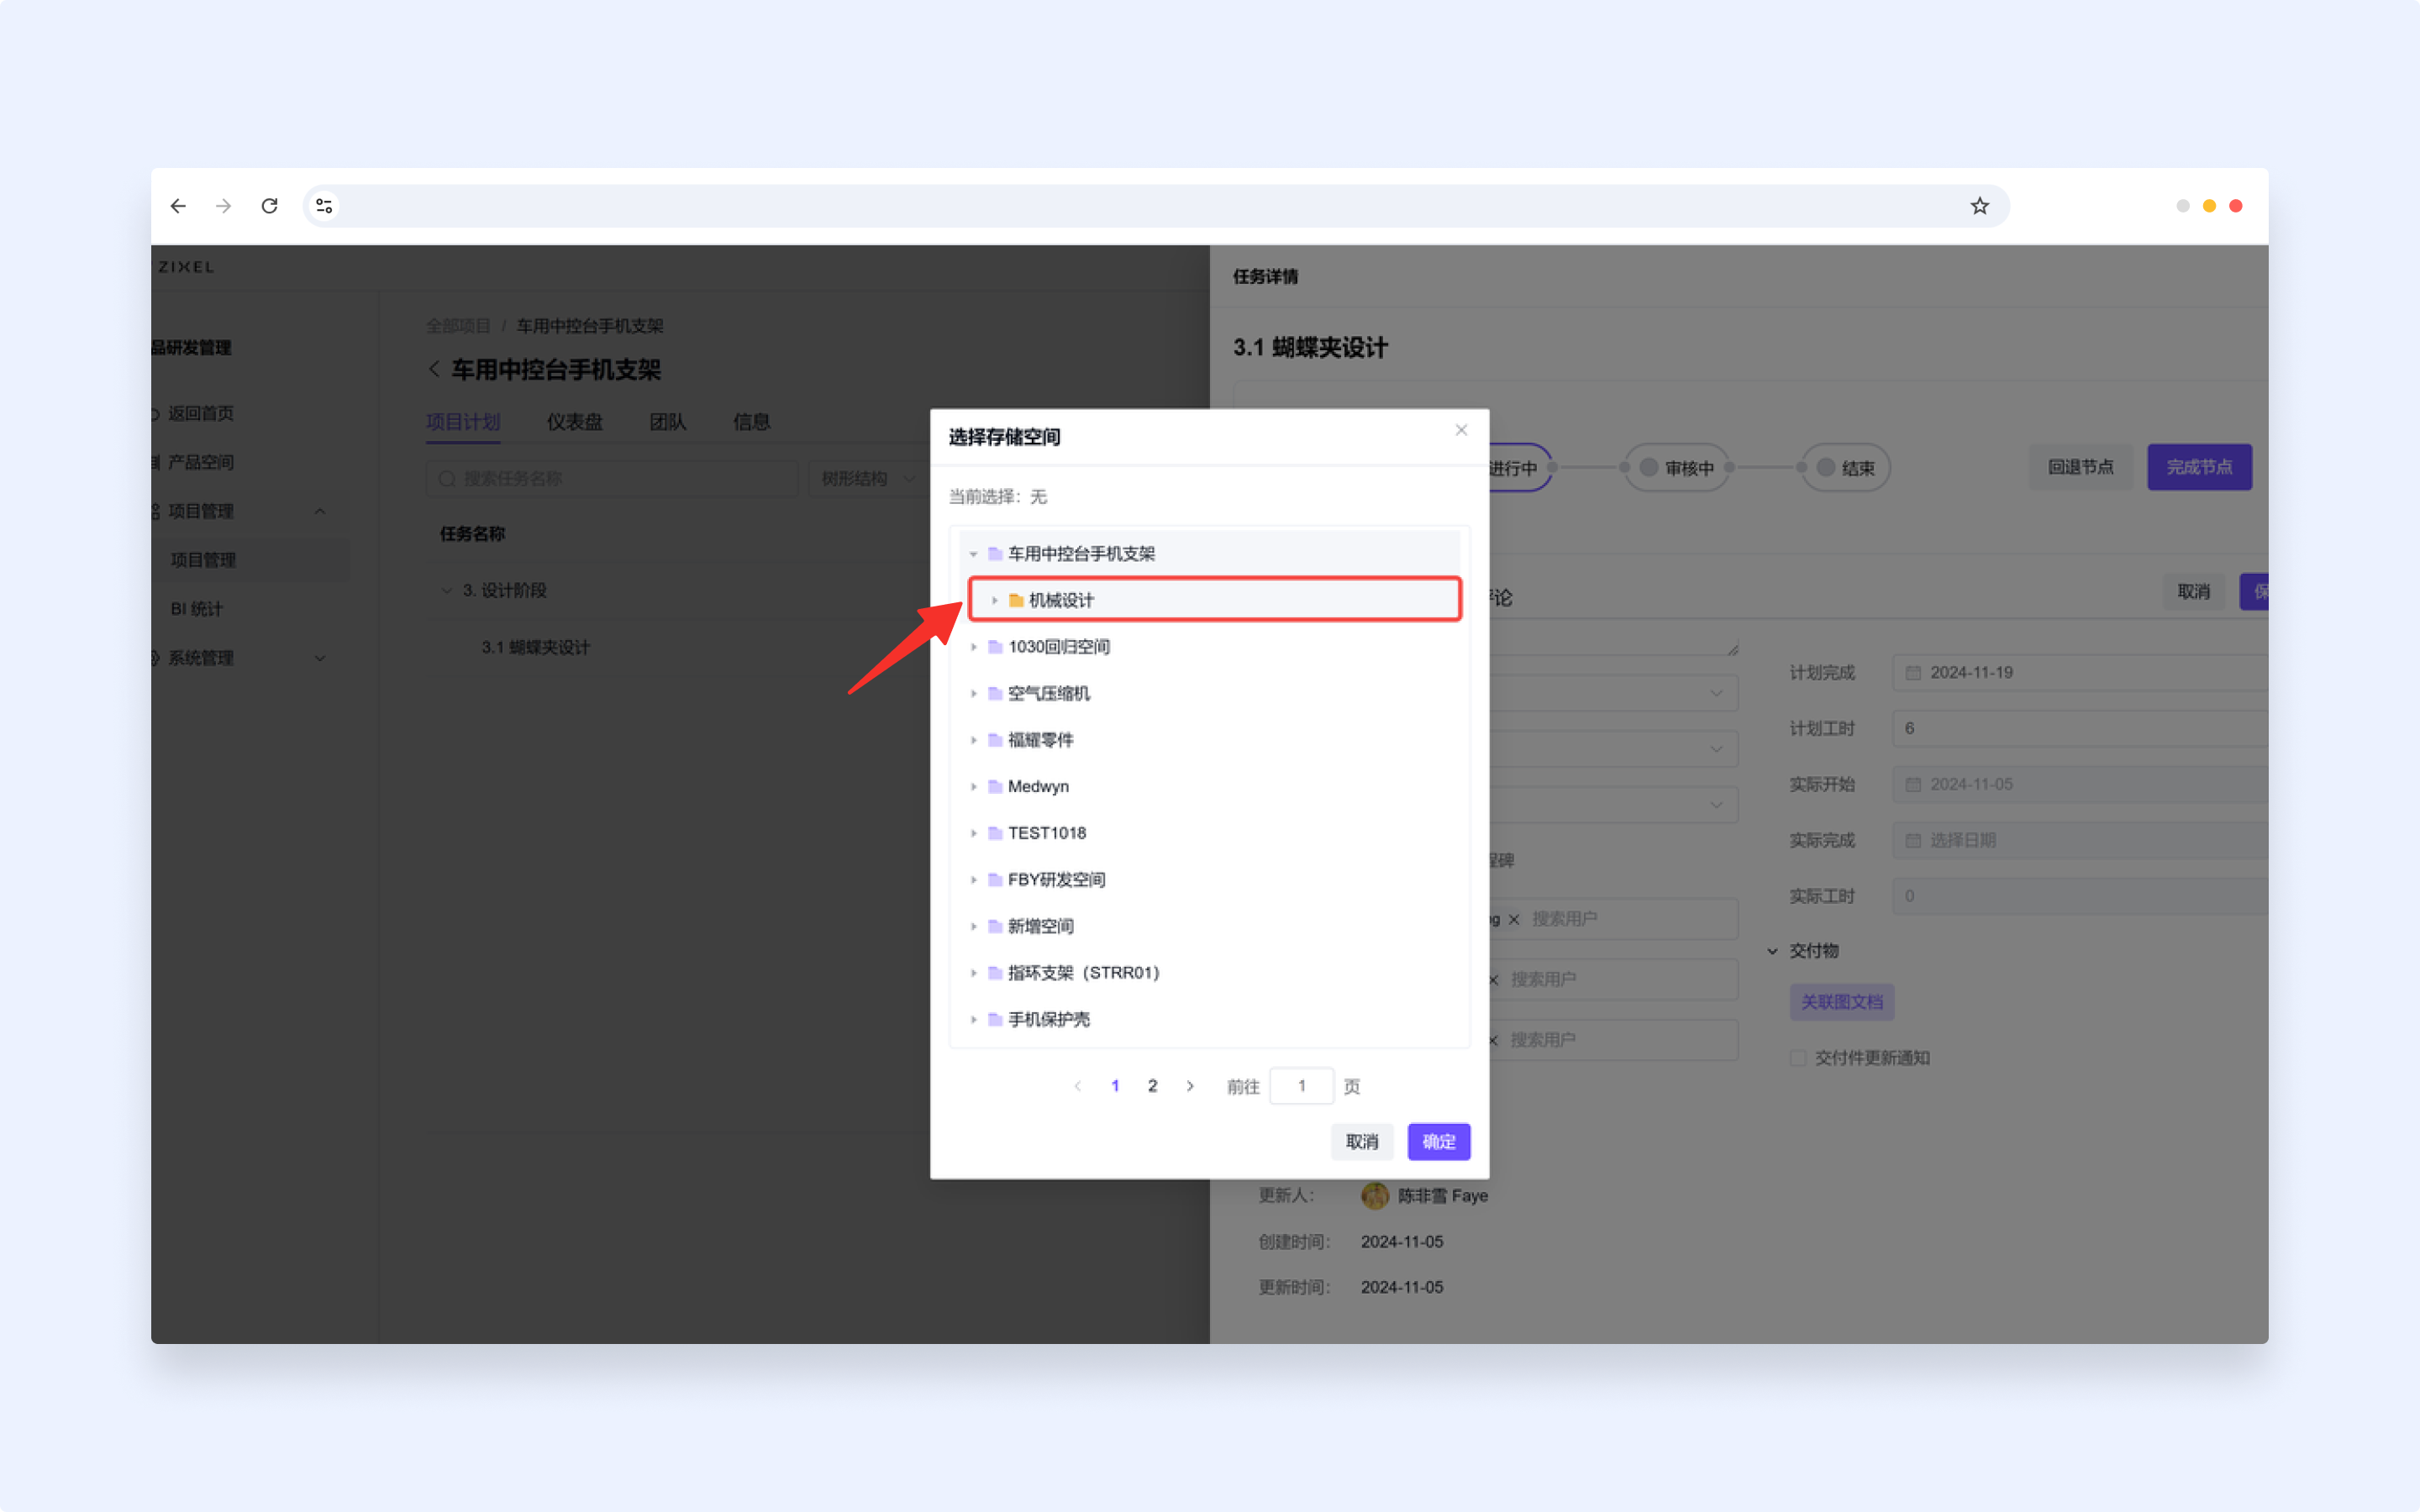
Task: Expand the 新增空间 node
Action: (x=973, y=926)
